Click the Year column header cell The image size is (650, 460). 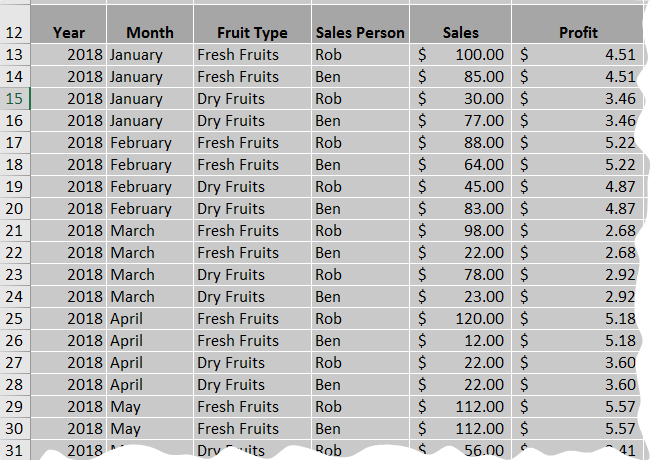click(68, 24)
